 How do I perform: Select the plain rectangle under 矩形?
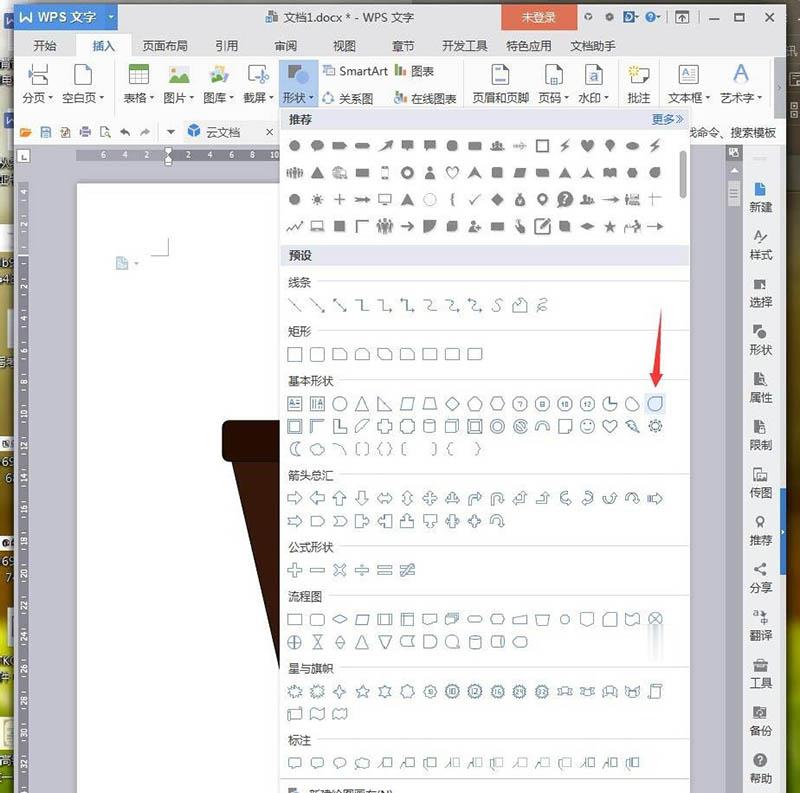pyautogui.click(x=295, y=354)
